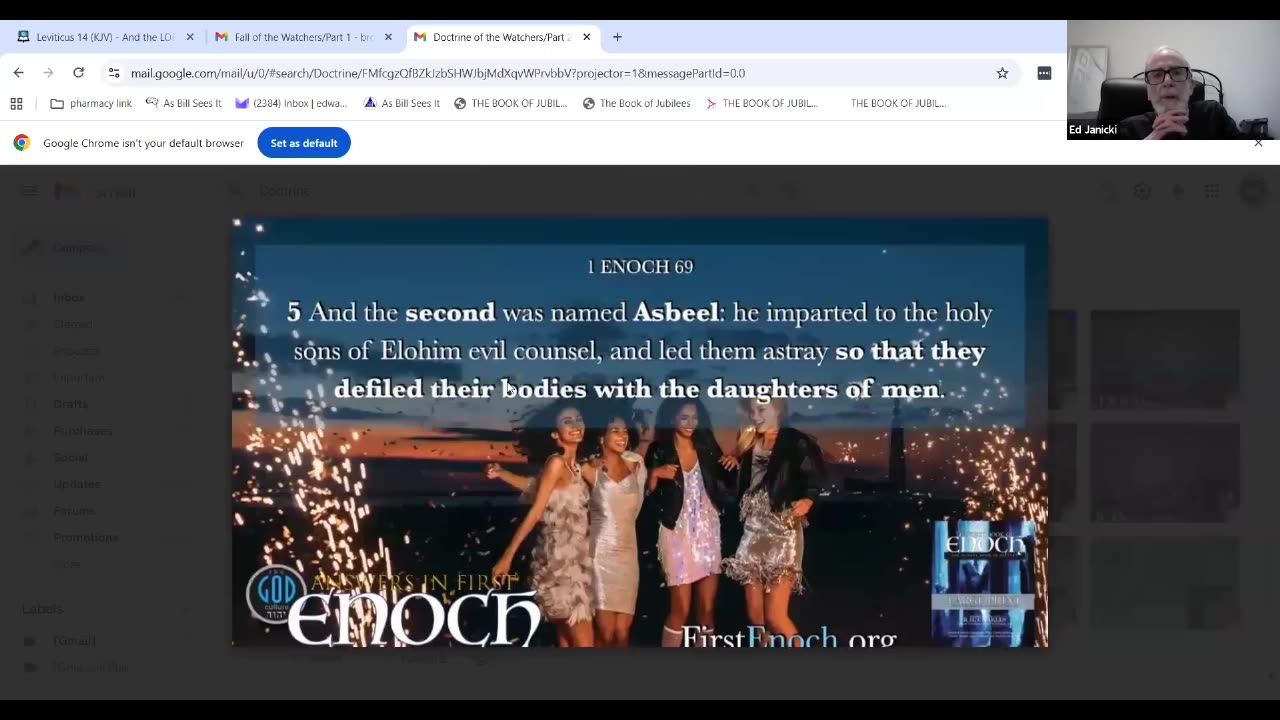Image resolution: width=1280 pixels, height=720 pixels.
Task: Close the Leviticus 14 (KJV) tab
Action: coord(190,37)
